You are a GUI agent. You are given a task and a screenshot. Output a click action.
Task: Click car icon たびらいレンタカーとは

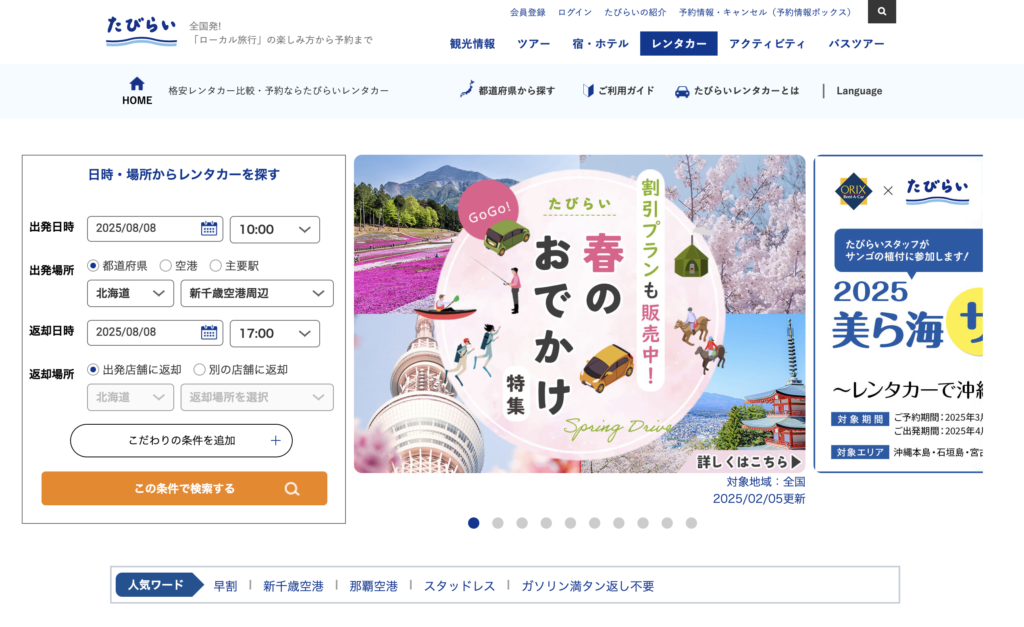coord(682,91)
